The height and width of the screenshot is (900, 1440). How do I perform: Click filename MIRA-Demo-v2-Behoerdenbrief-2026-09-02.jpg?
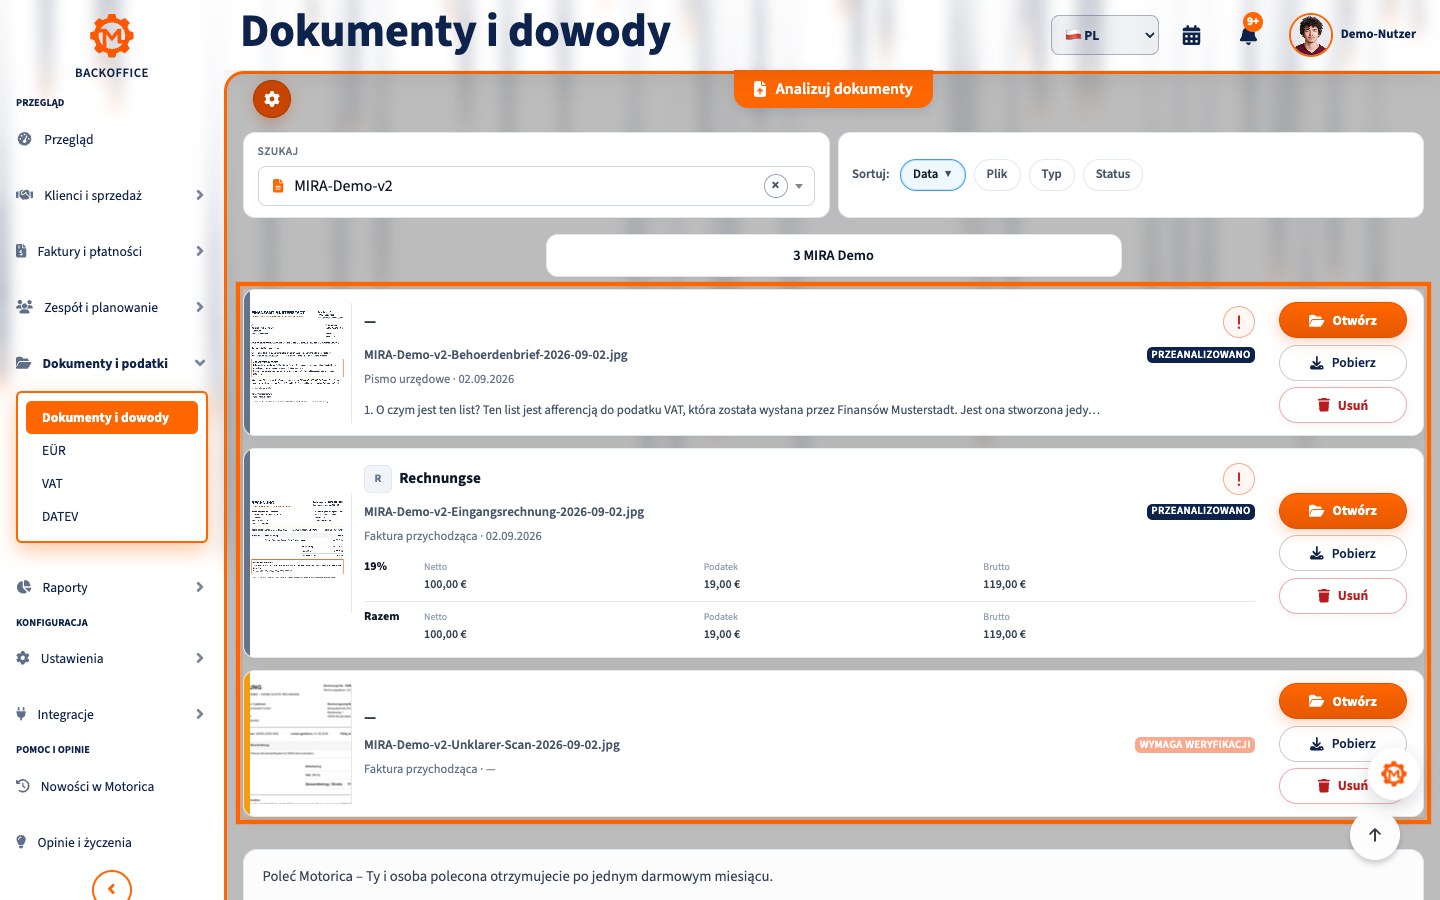click(x=496, y=355)
